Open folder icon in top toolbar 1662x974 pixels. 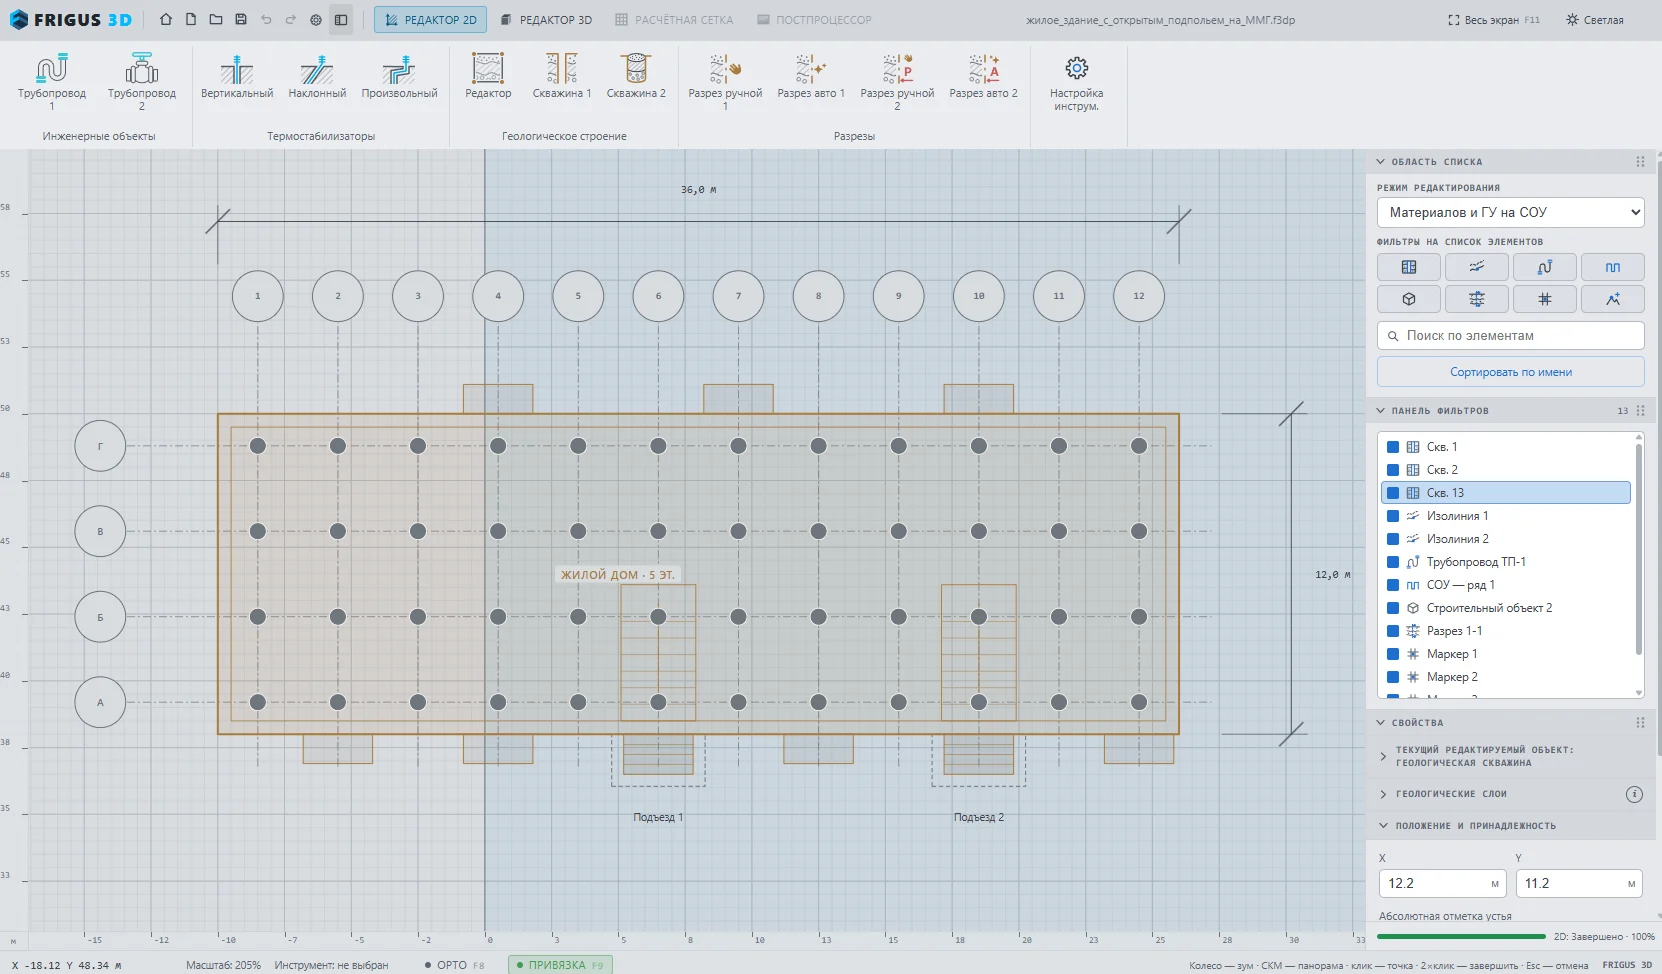(x=216, y=20)
